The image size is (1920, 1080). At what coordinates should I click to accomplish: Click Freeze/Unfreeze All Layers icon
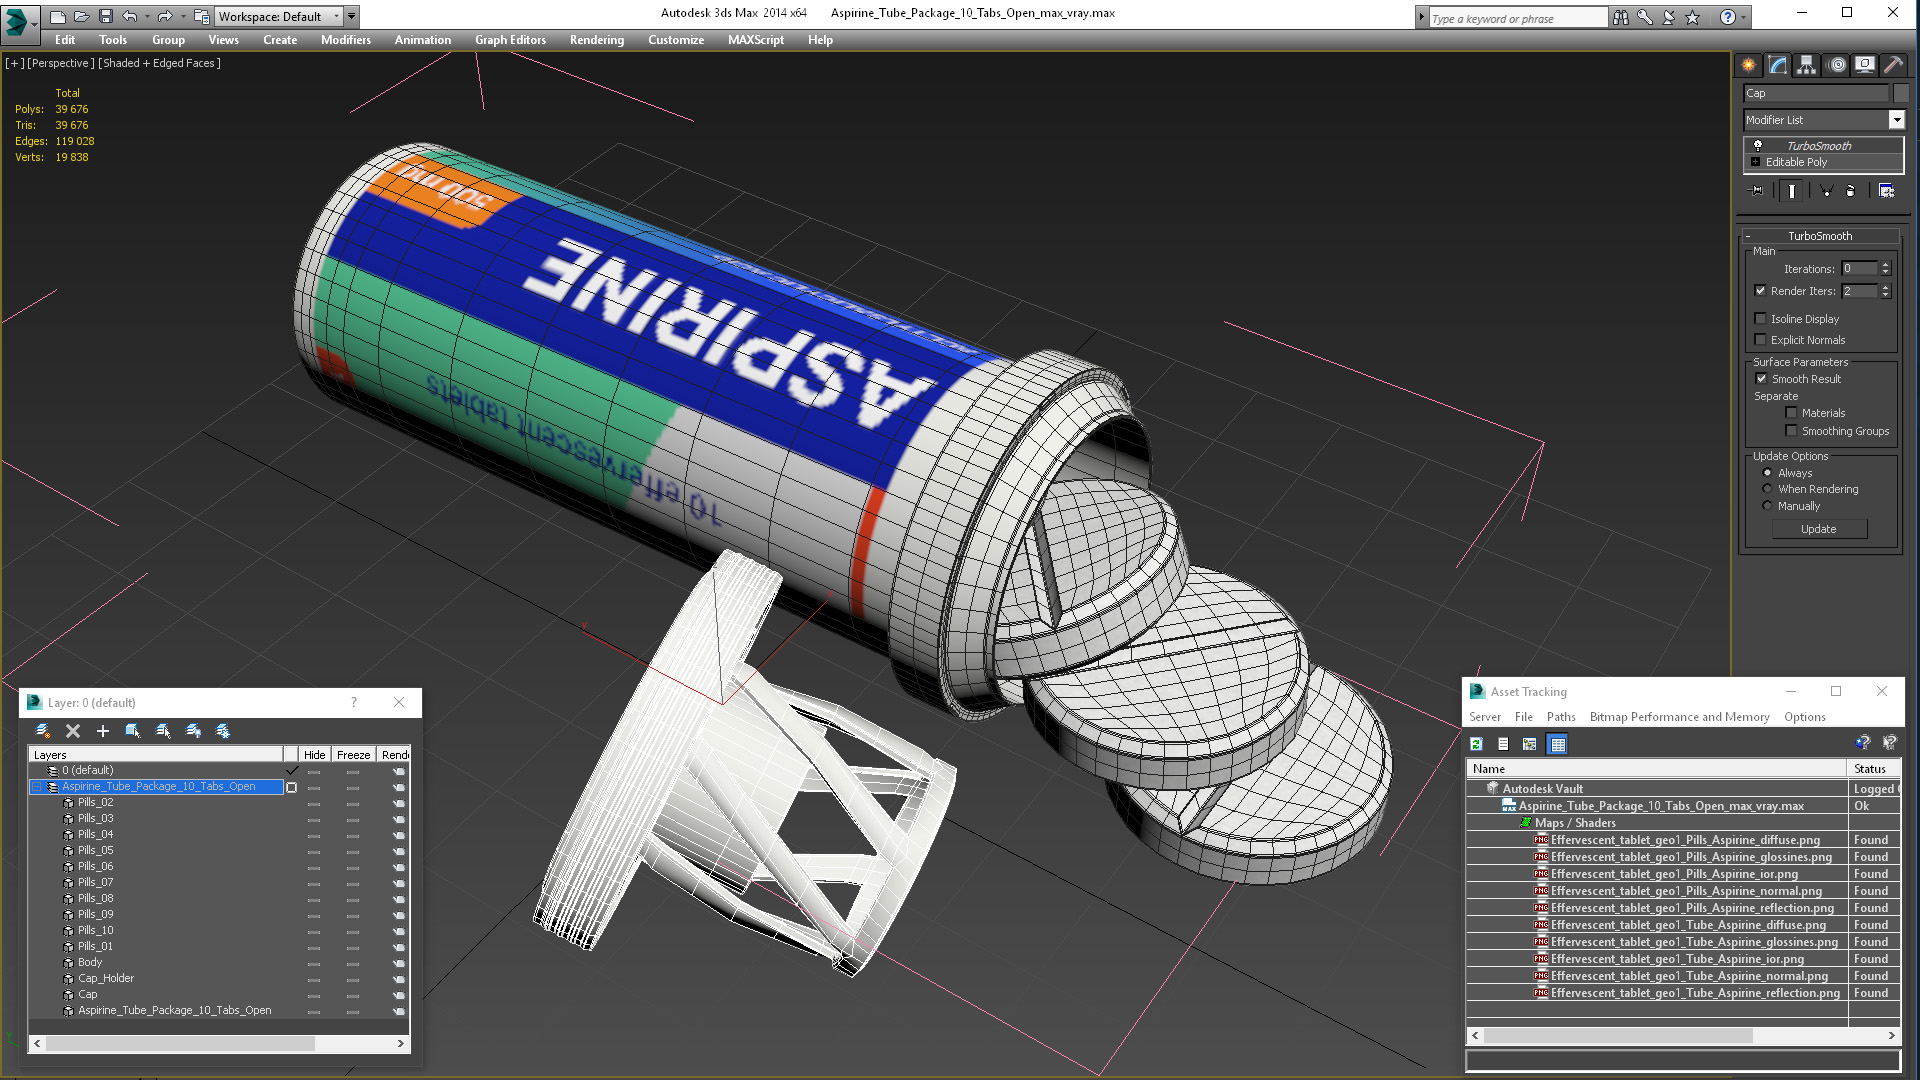223,731
